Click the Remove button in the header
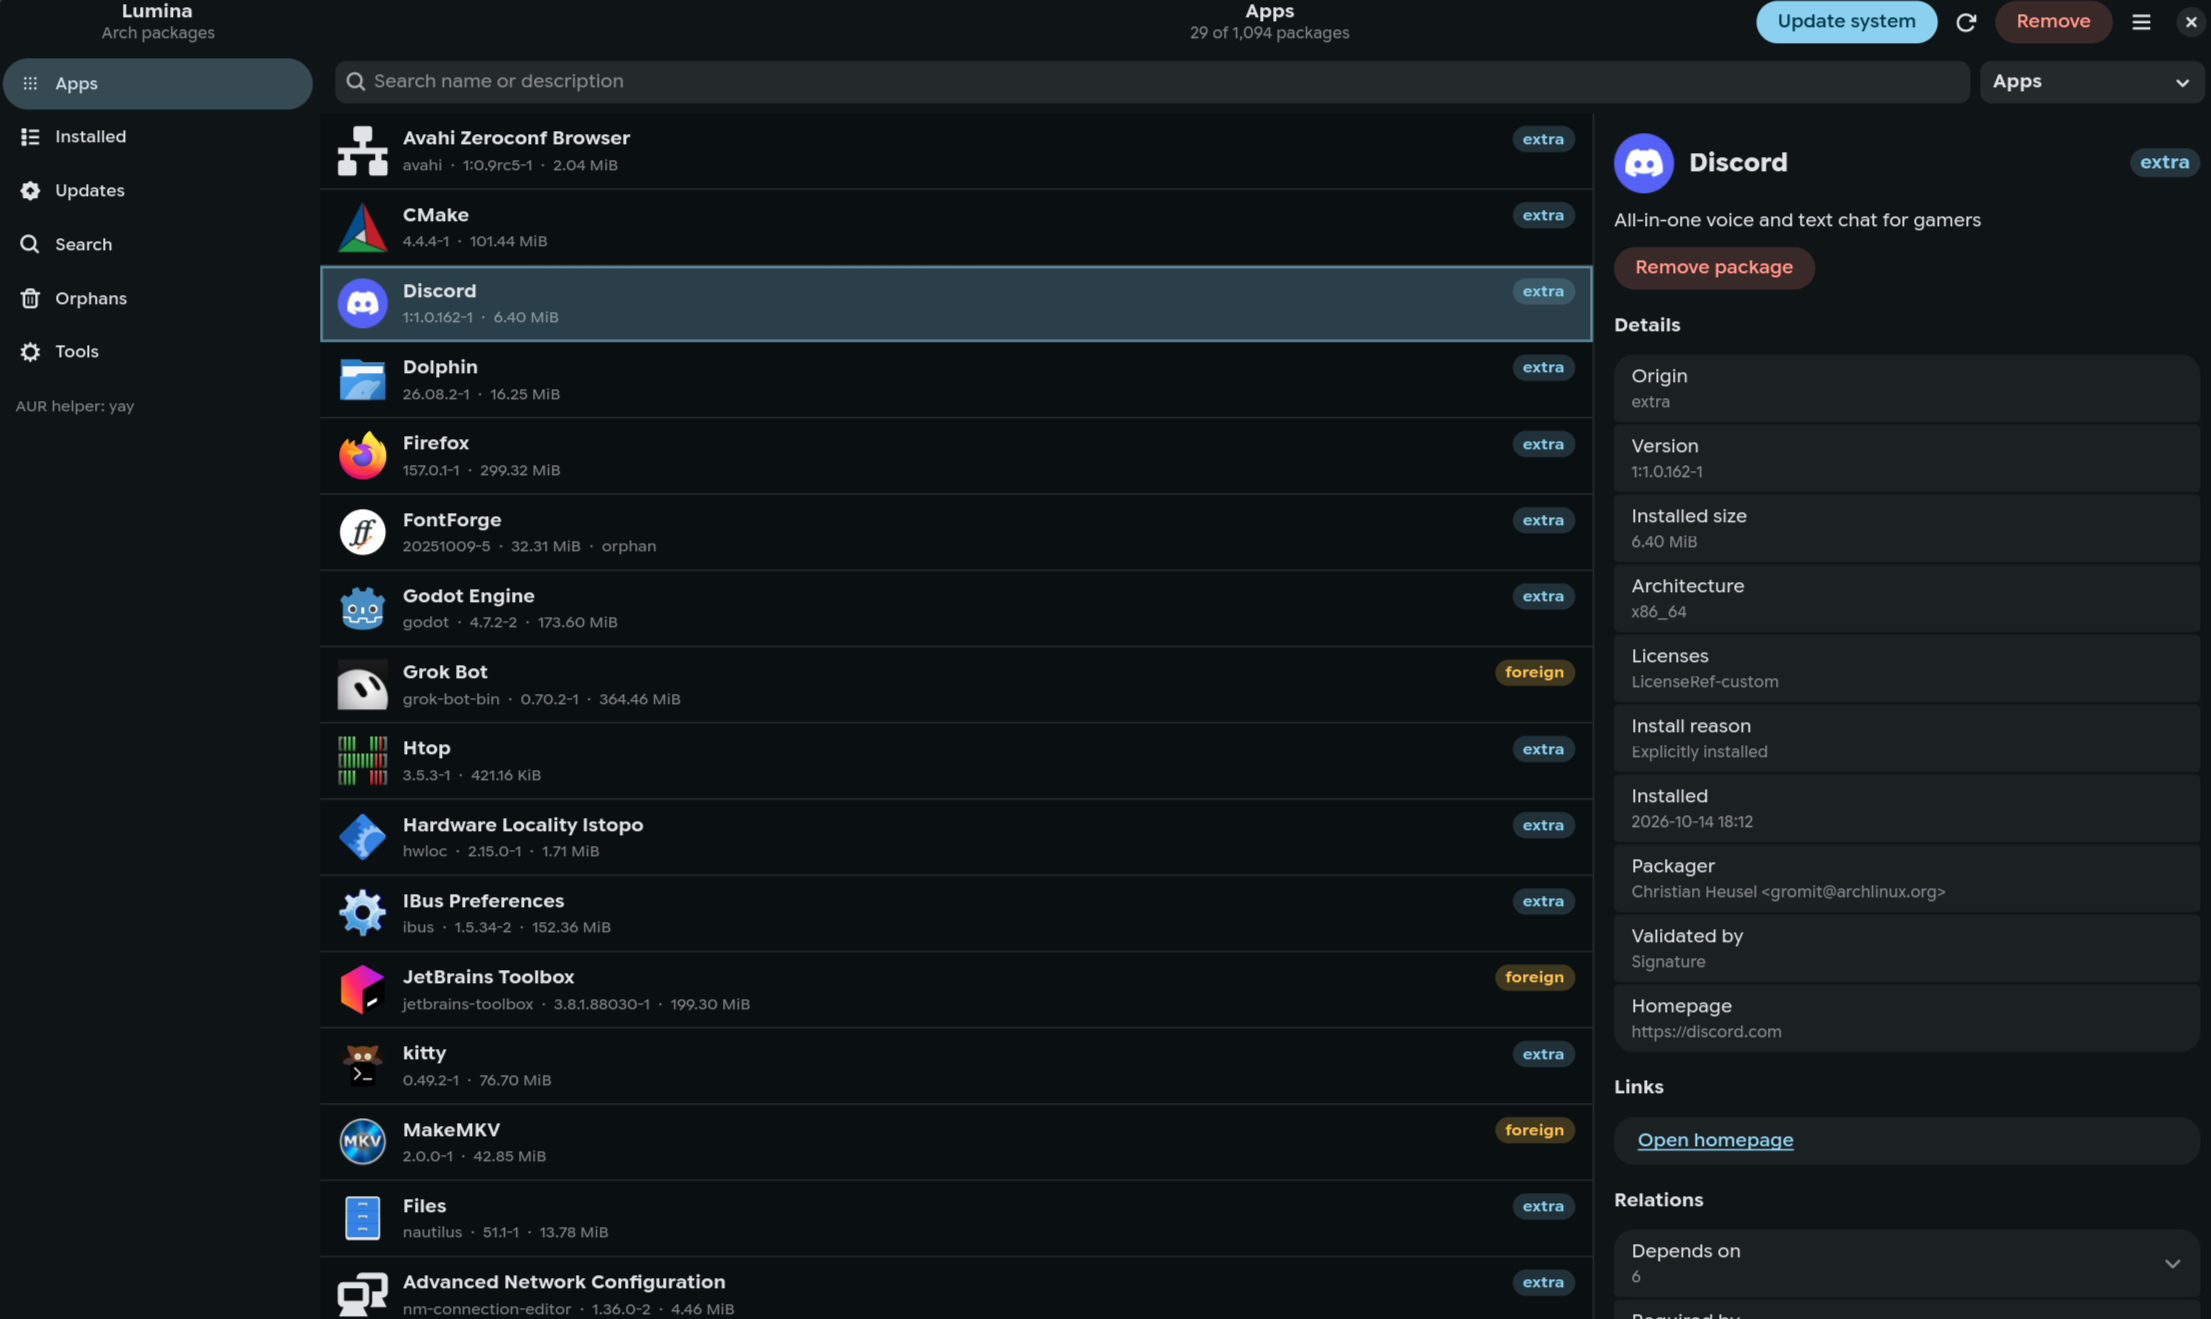 tap(2053, 22)
